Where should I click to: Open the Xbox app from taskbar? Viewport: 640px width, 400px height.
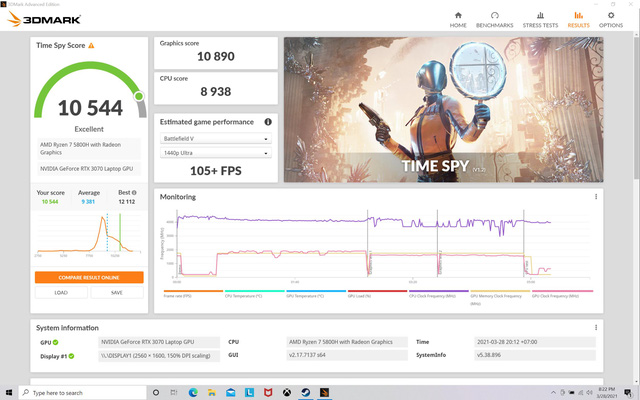coord(287,393)
